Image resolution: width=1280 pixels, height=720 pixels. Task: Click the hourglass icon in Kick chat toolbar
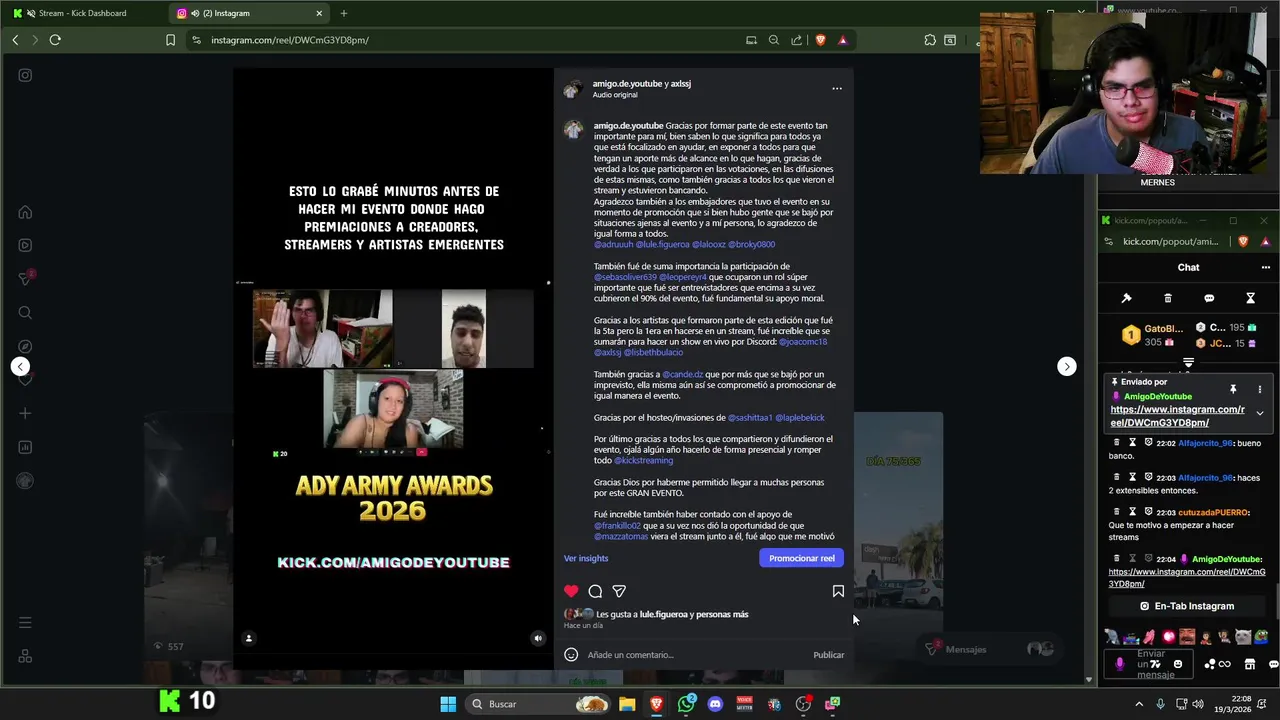pyautogui.click(x=1250, y=298)
